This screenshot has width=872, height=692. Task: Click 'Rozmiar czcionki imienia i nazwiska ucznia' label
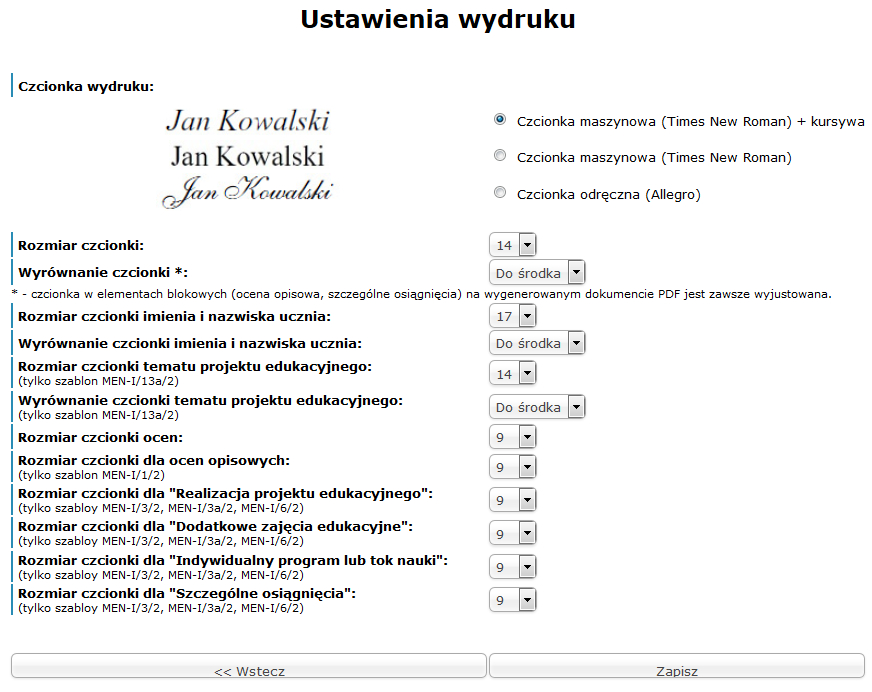coord(175,317)
